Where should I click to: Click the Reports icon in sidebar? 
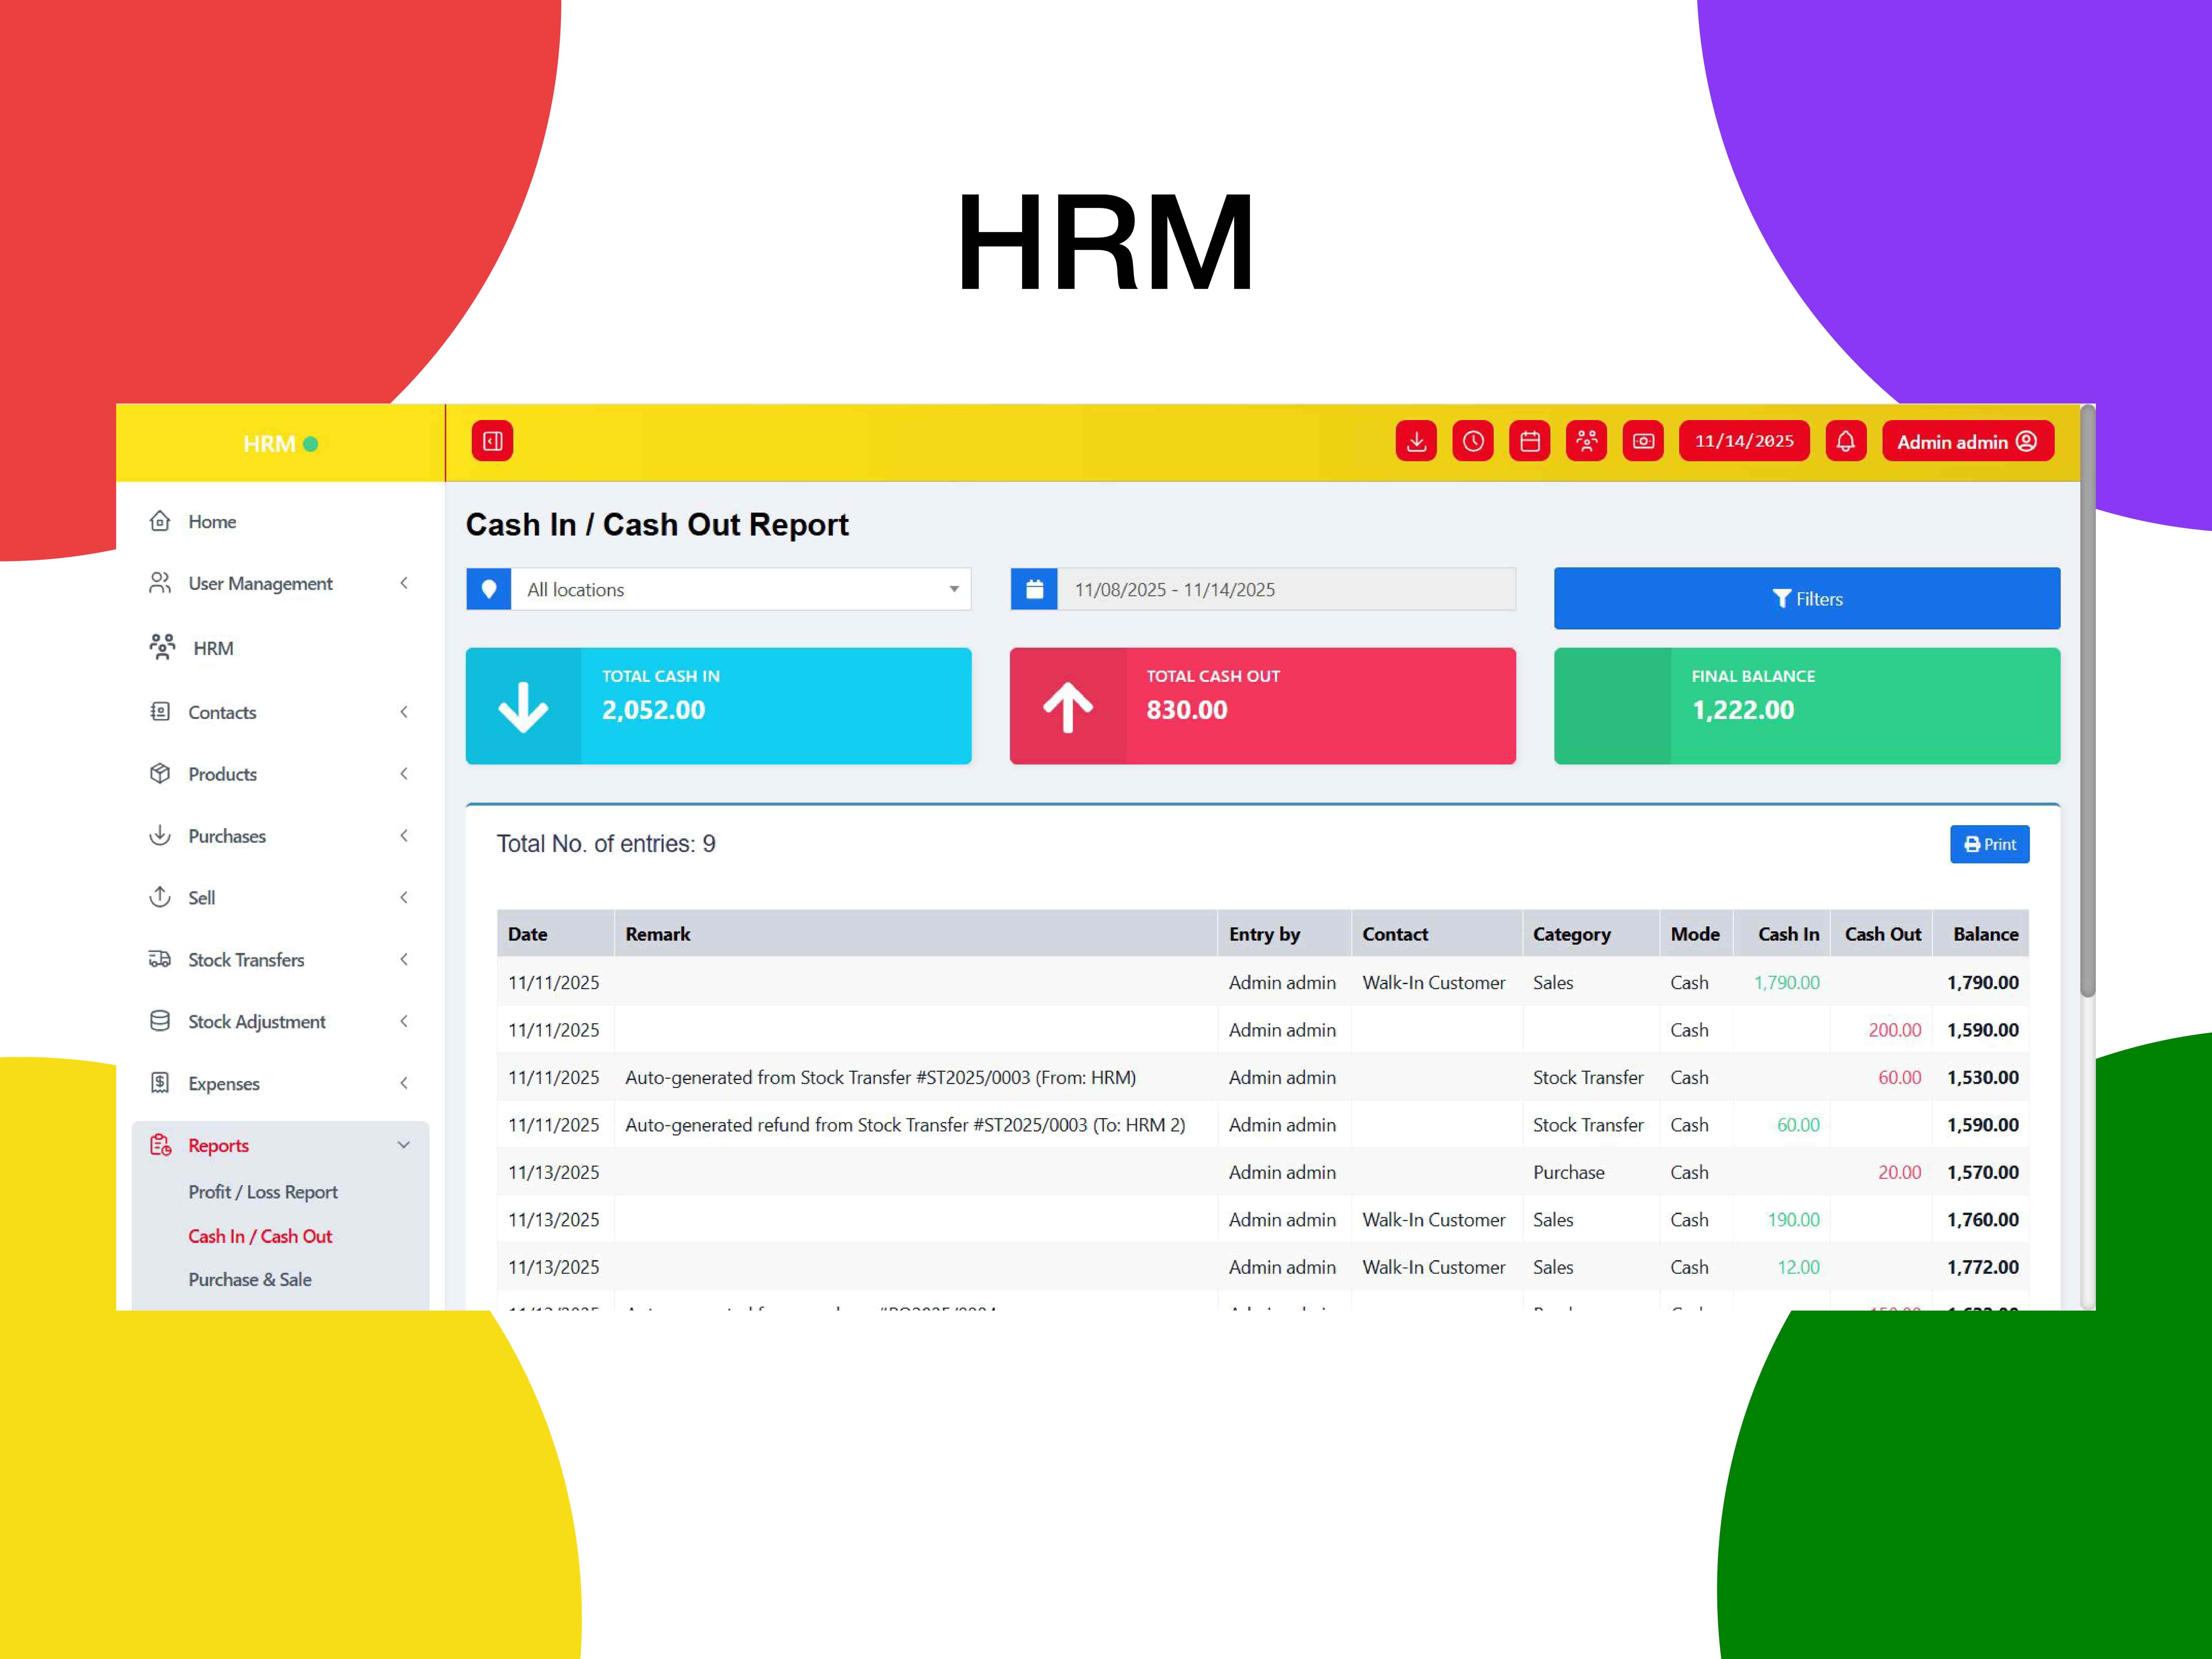(x=160, y=1145)
